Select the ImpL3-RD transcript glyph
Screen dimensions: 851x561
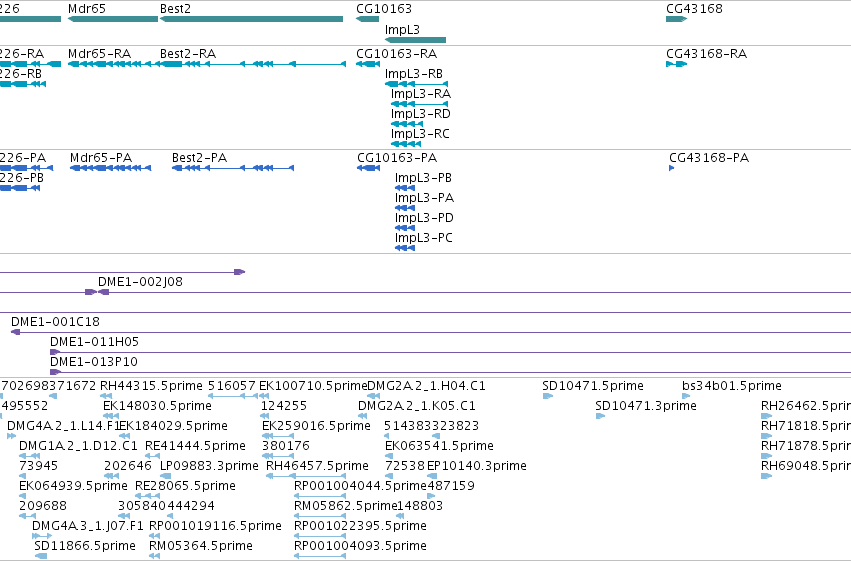(407, 124)
